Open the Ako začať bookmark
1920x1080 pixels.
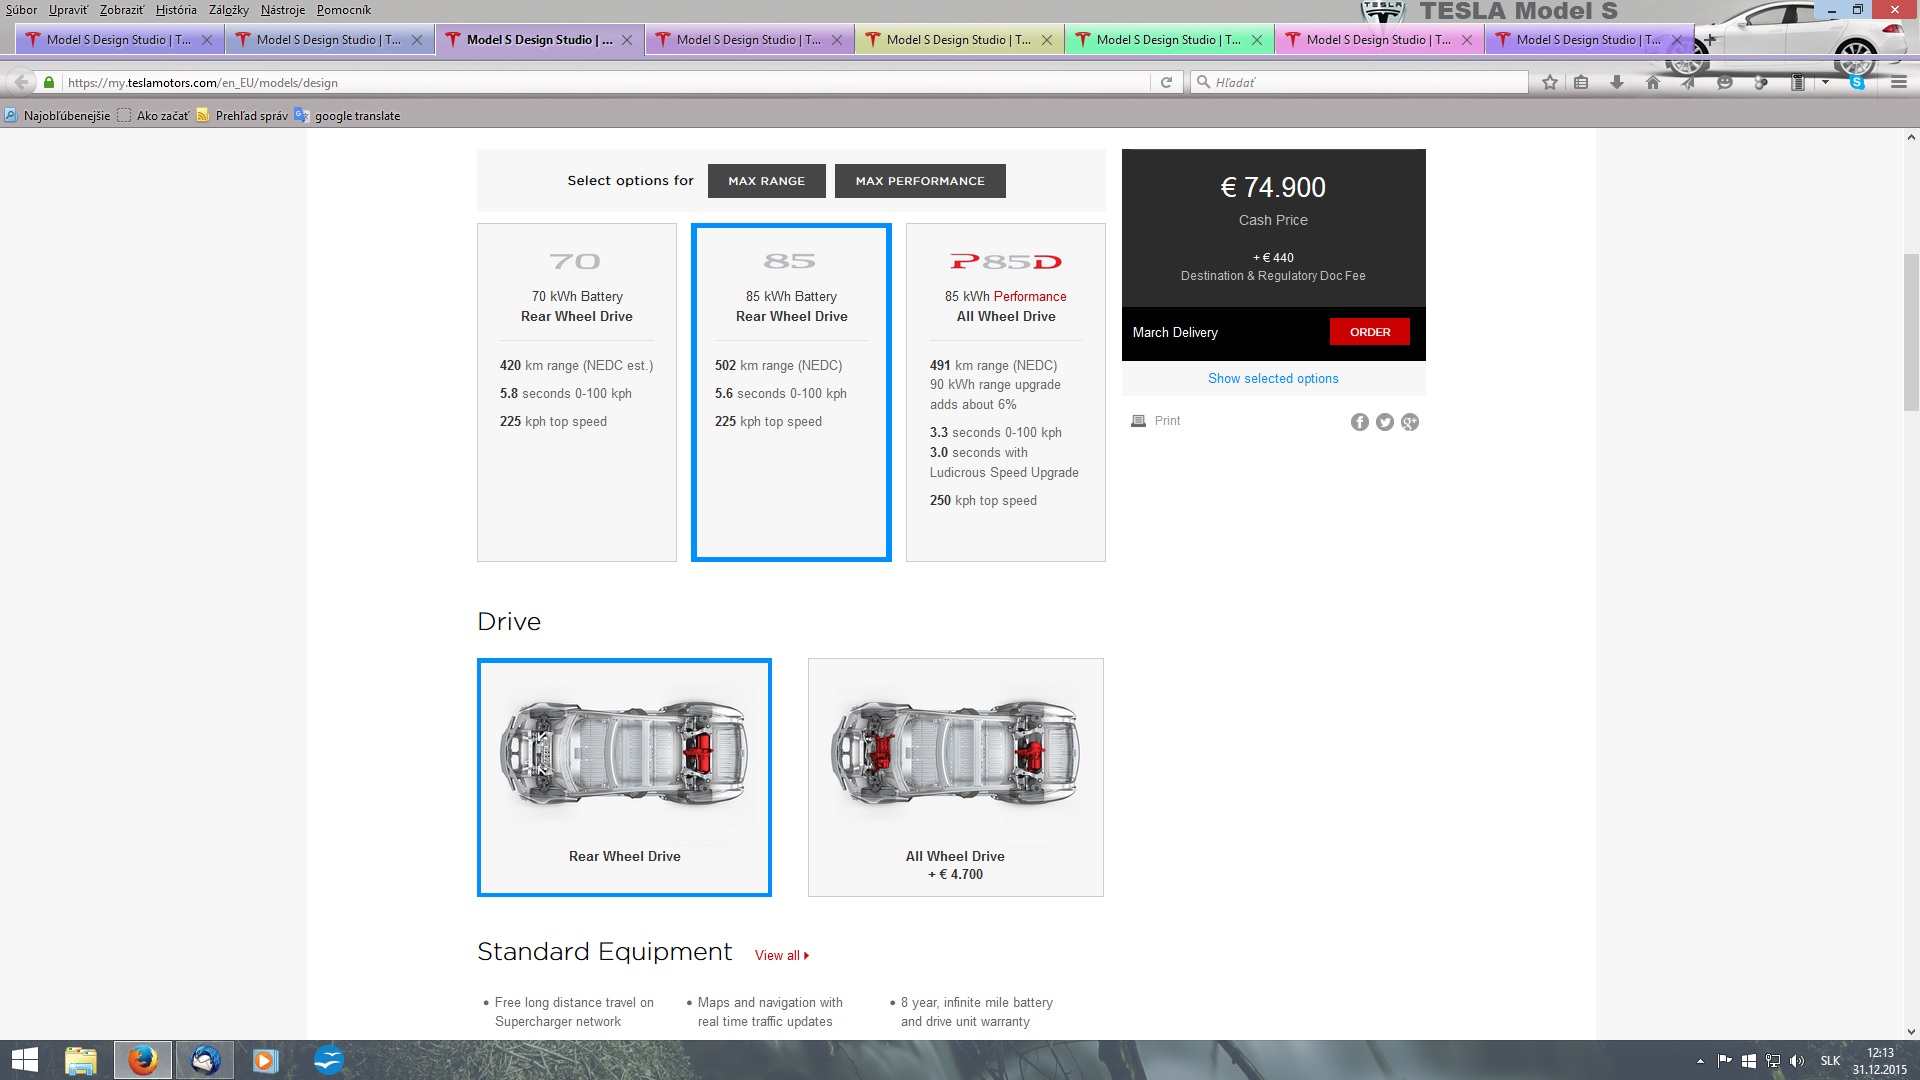point(153,116)
